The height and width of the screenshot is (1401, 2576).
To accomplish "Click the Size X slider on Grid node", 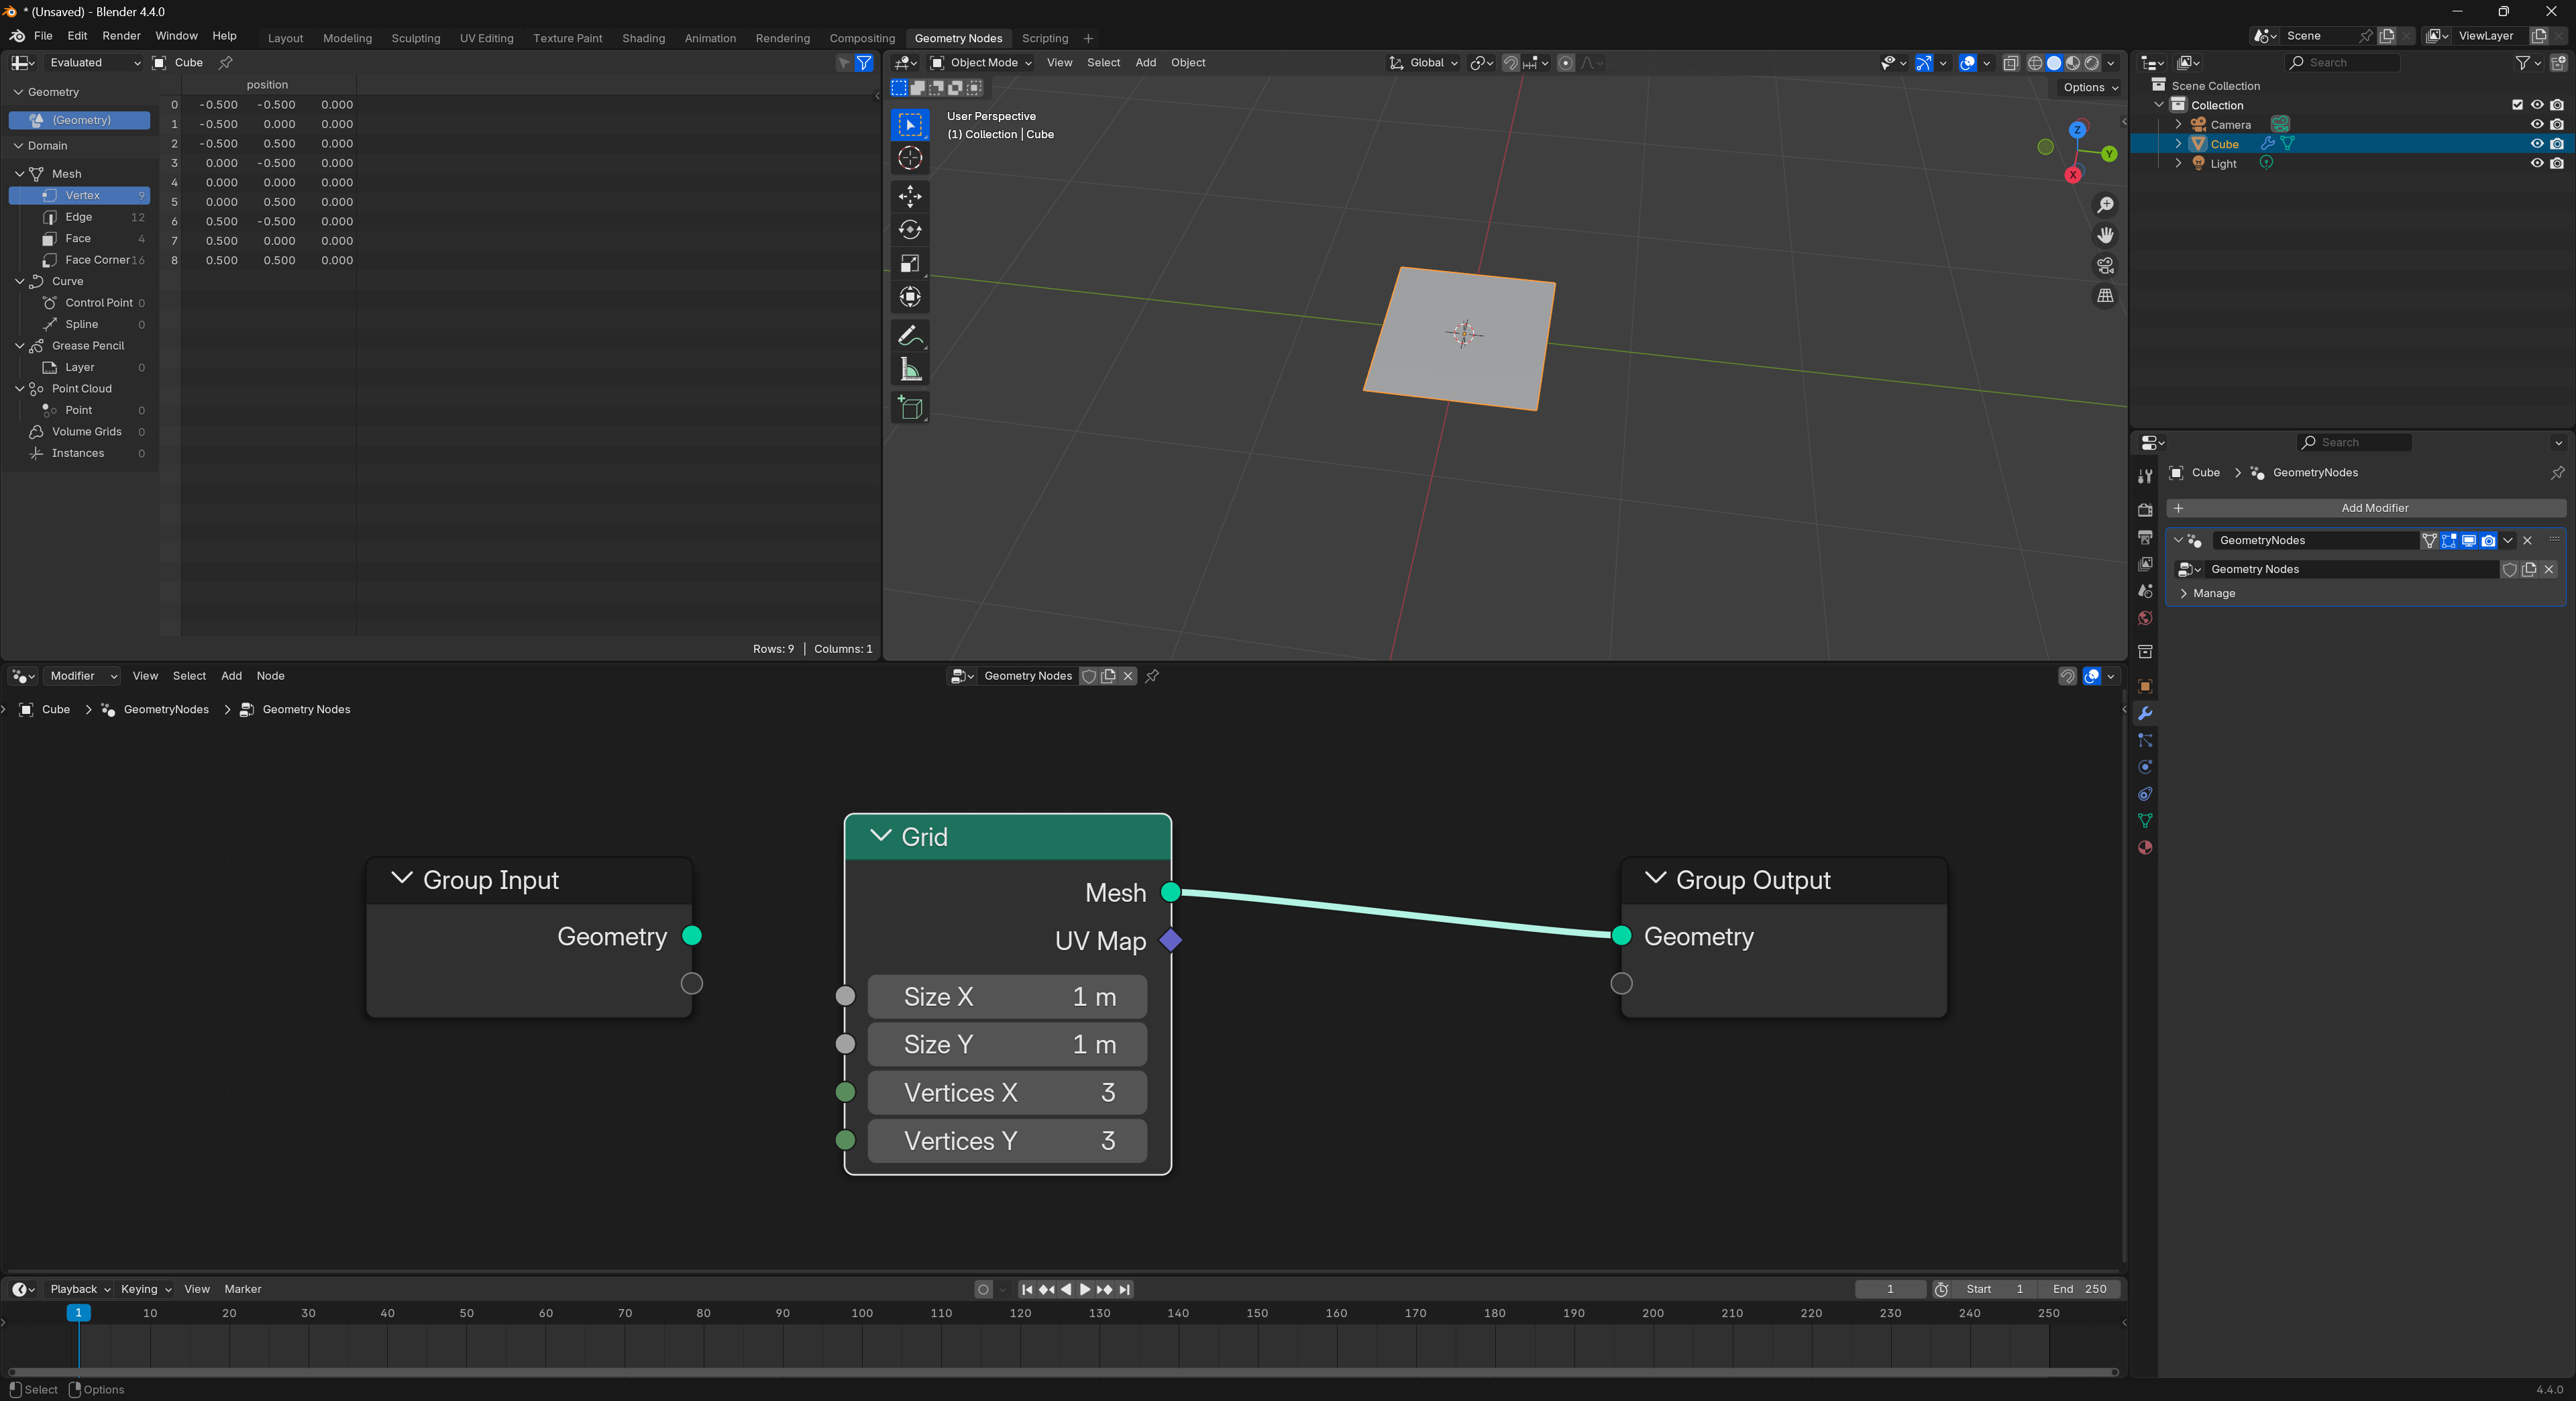I will (1006, 996).
